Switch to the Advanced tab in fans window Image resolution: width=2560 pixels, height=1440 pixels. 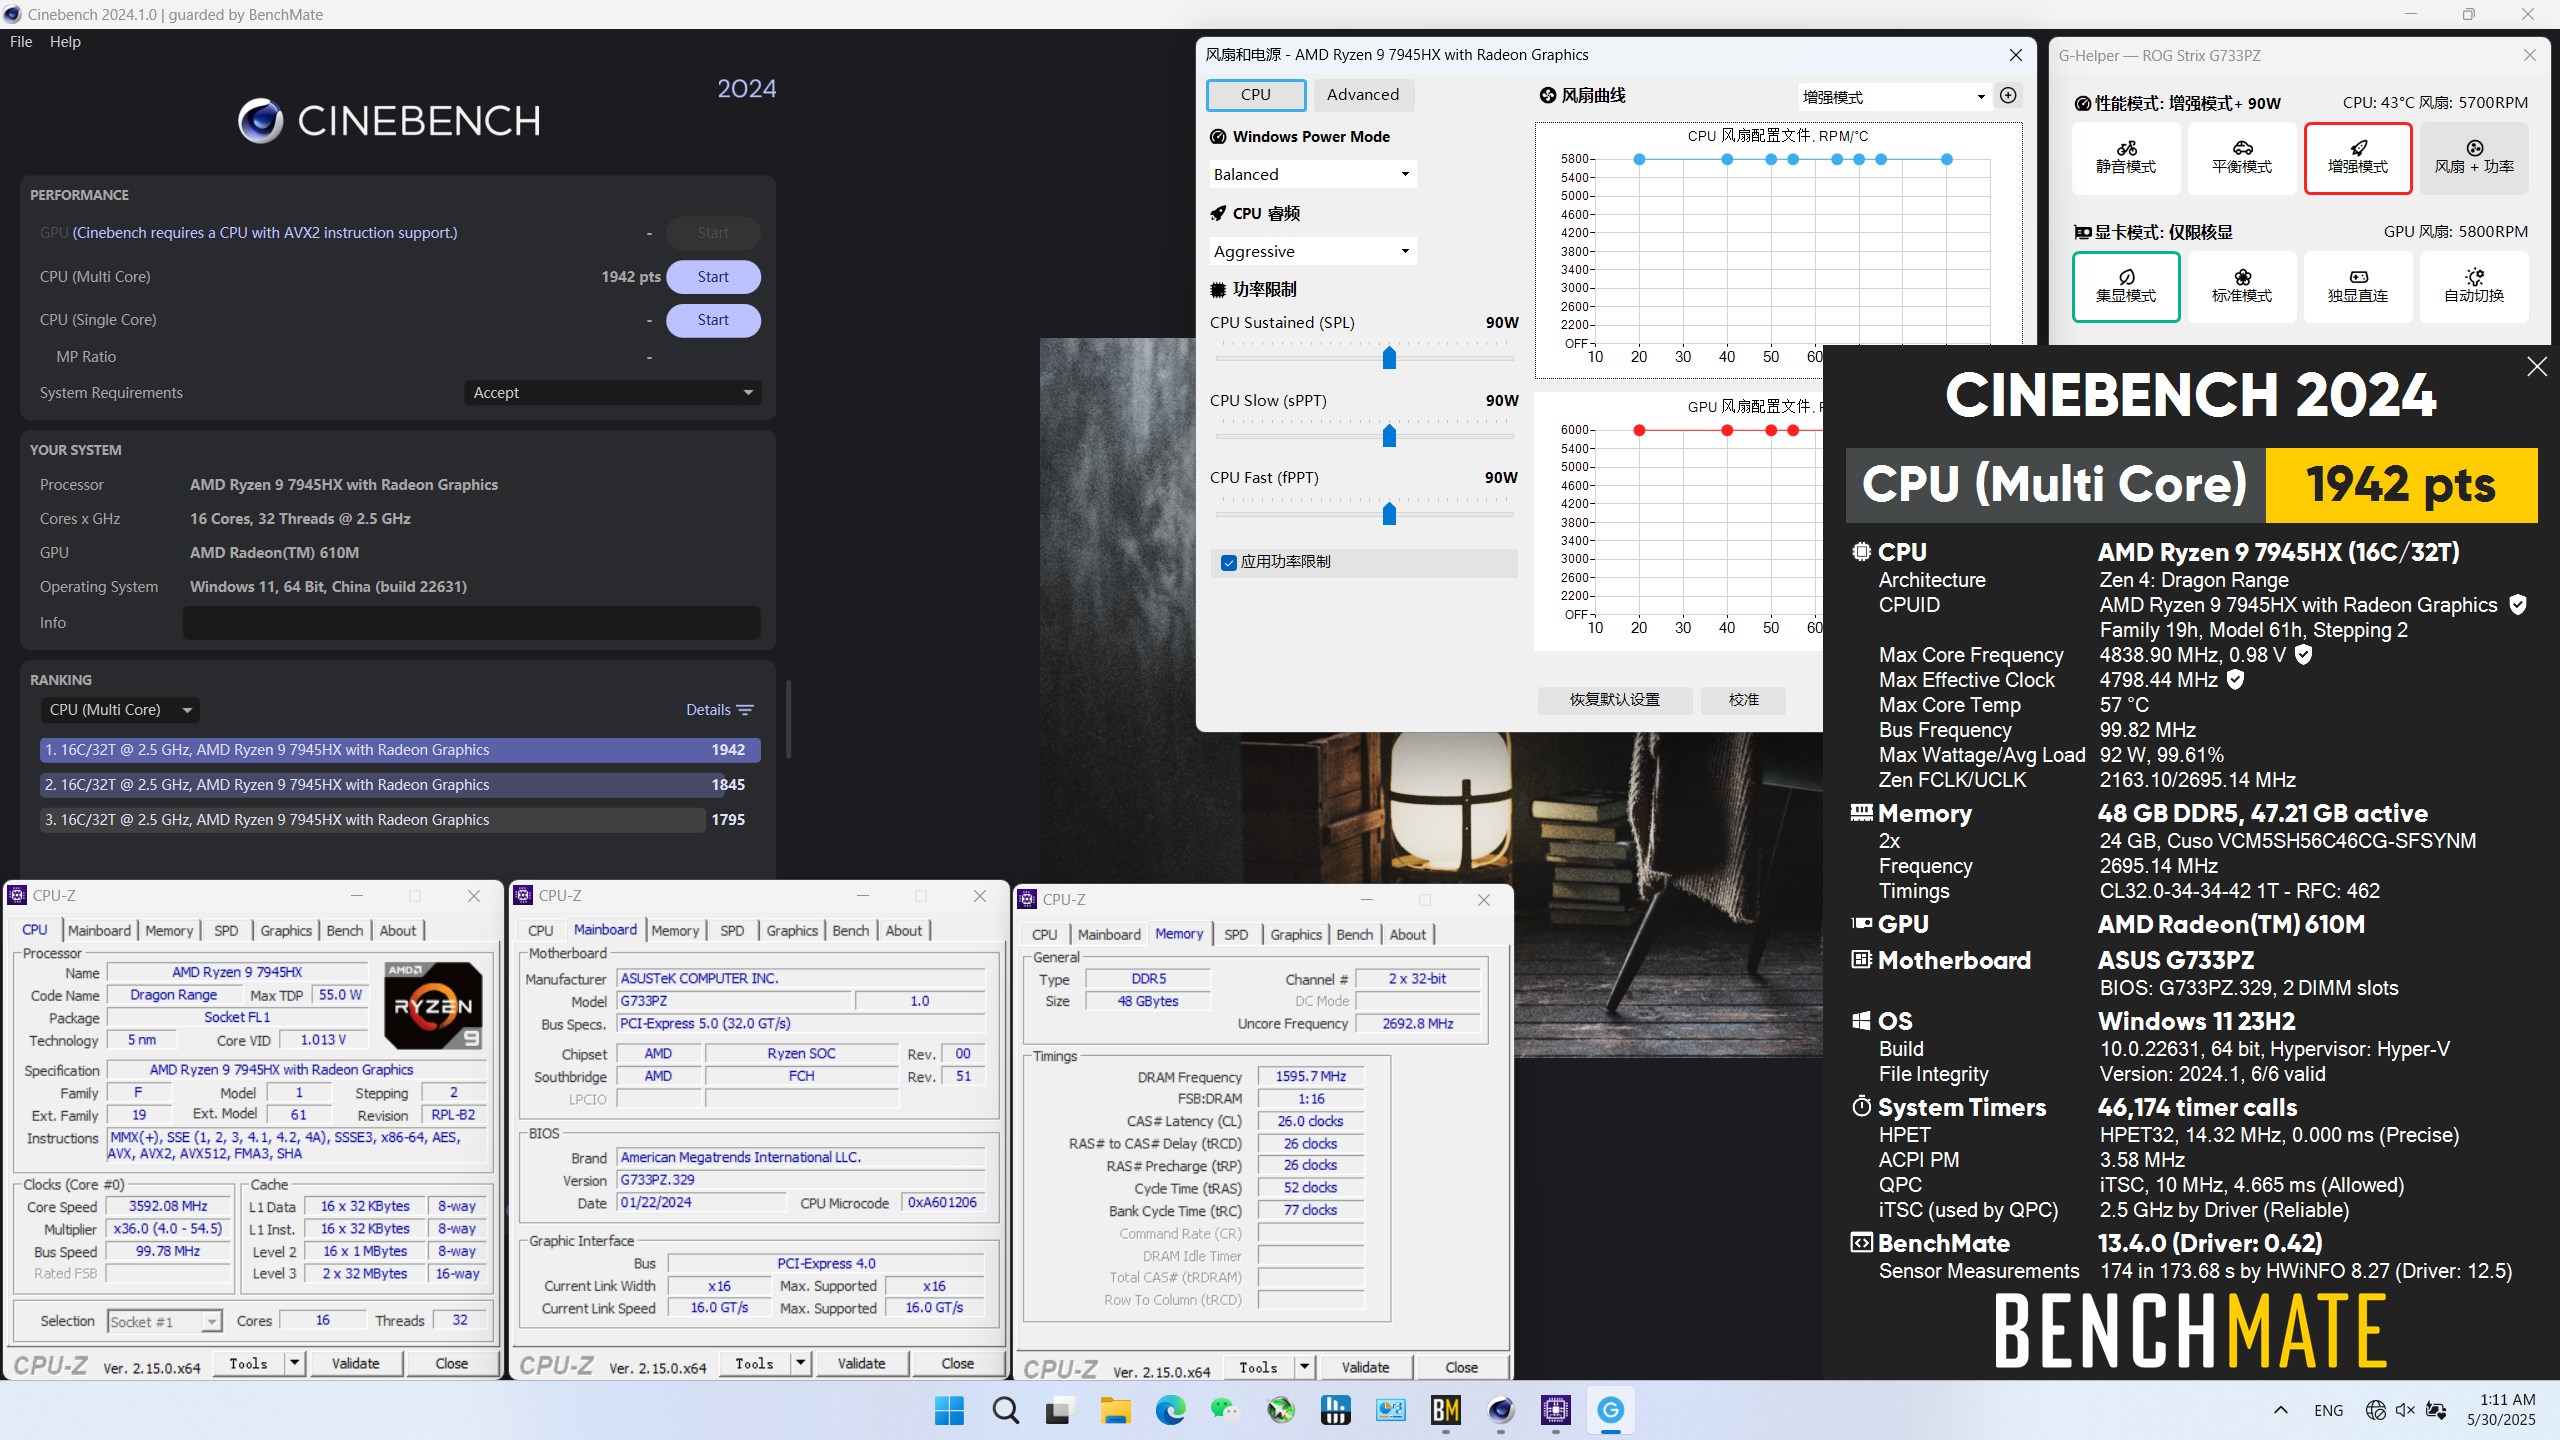[x=1362, y=95]
